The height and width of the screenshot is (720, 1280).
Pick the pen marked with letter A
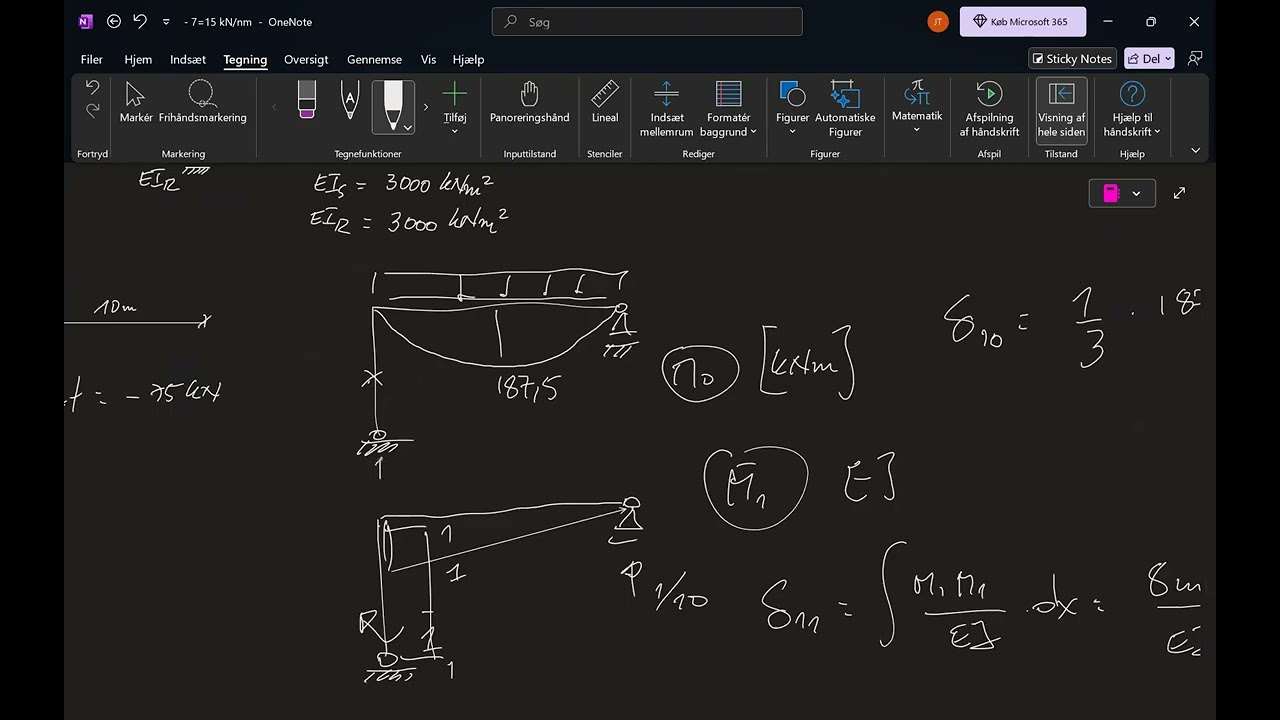click(x=349, y=100)
